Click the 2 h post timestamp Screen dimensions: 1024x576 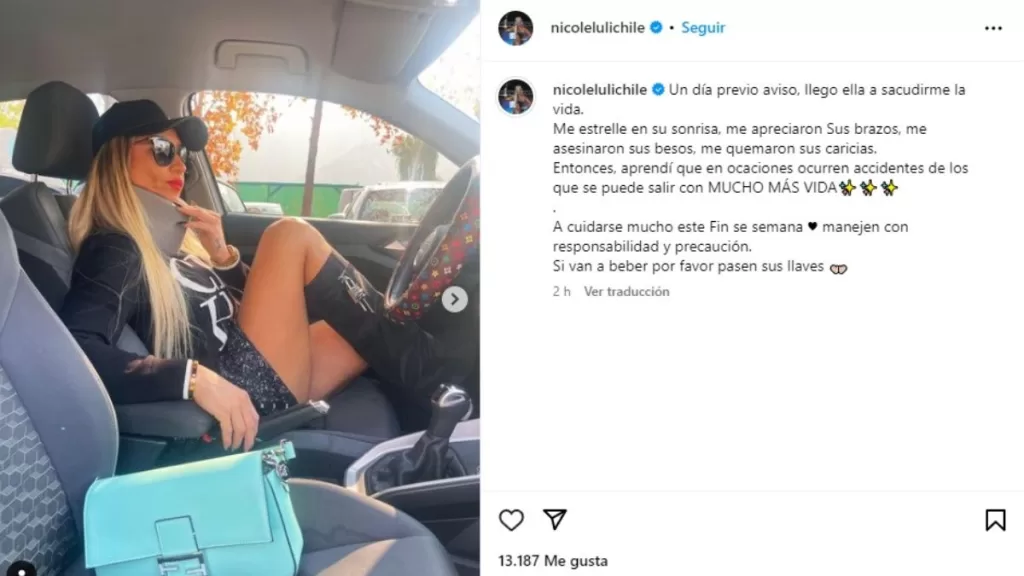(x=561, y=291)
